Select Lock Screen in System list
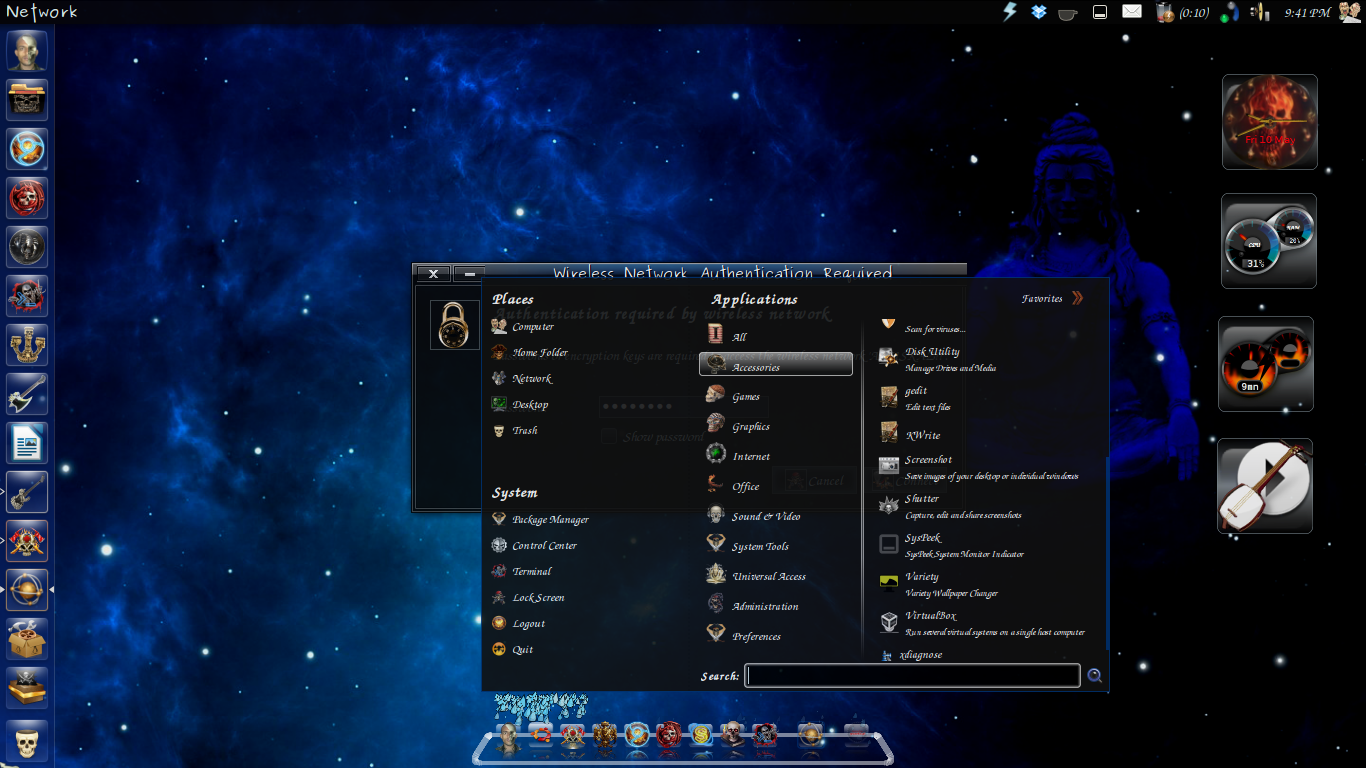Image resolution: width=1366 pixels, height=768 pixels. point(528,598)
